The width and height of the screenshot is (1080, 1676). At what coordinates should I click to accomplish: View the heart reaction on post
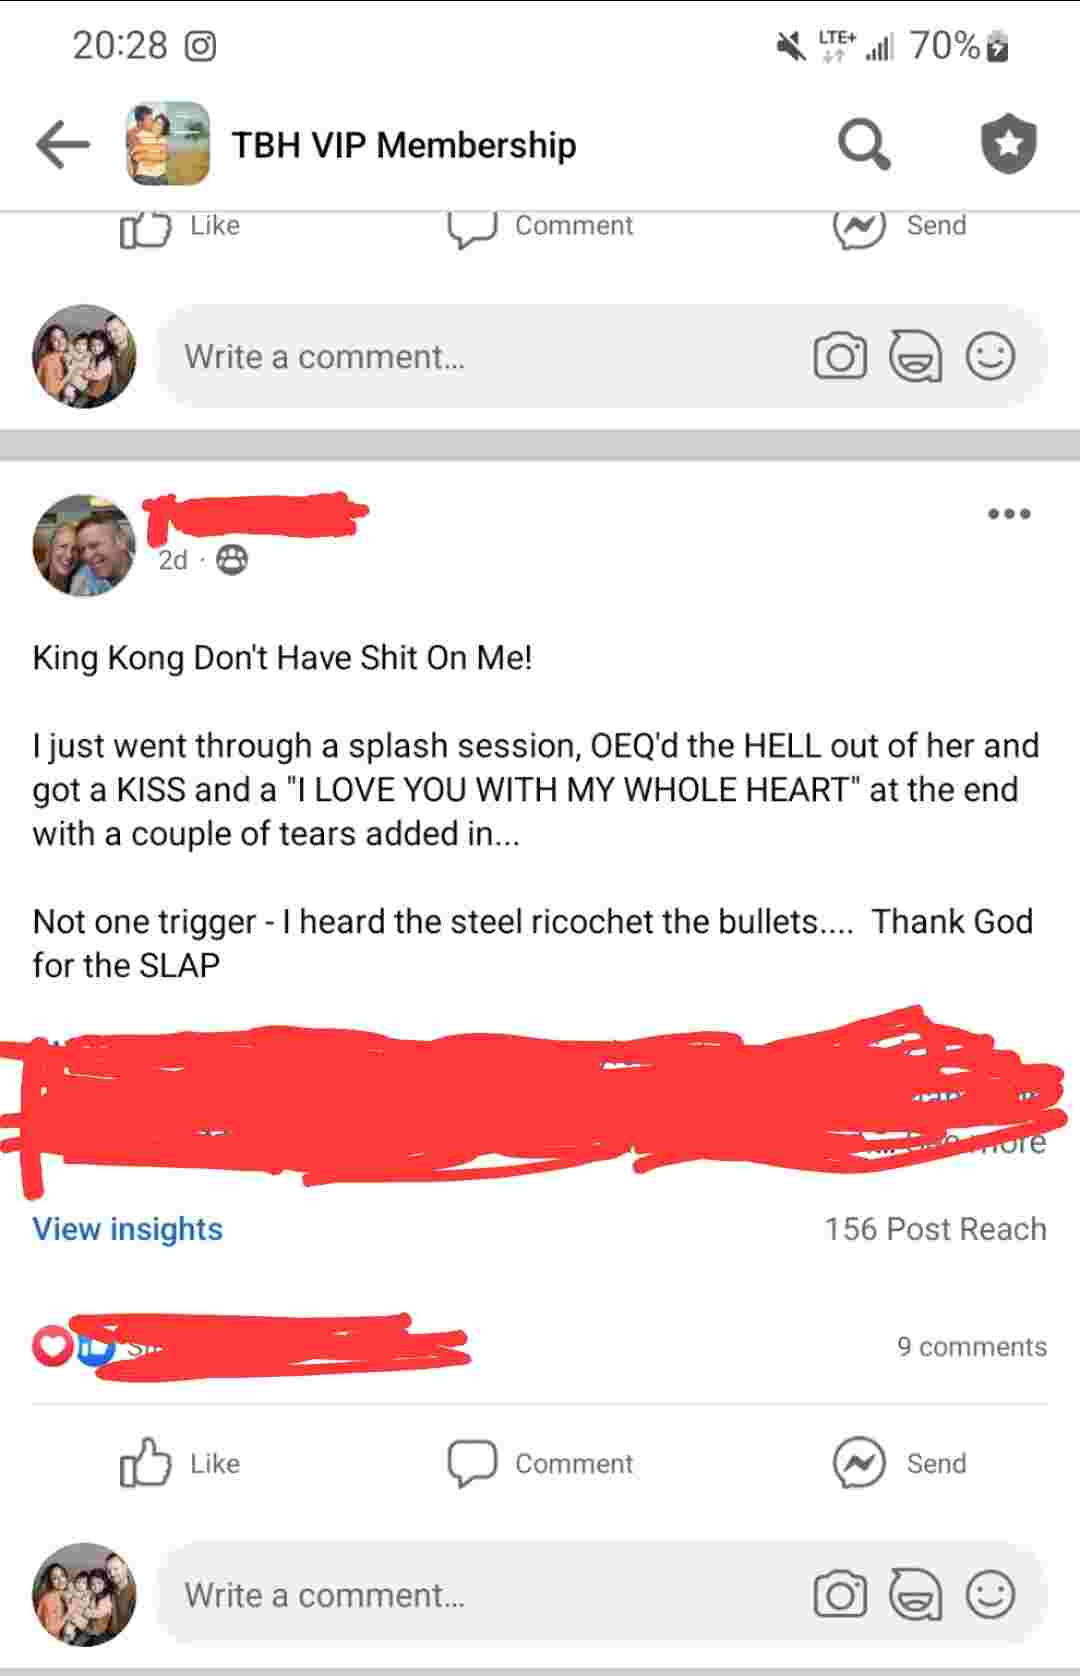tap(51, 1346)
